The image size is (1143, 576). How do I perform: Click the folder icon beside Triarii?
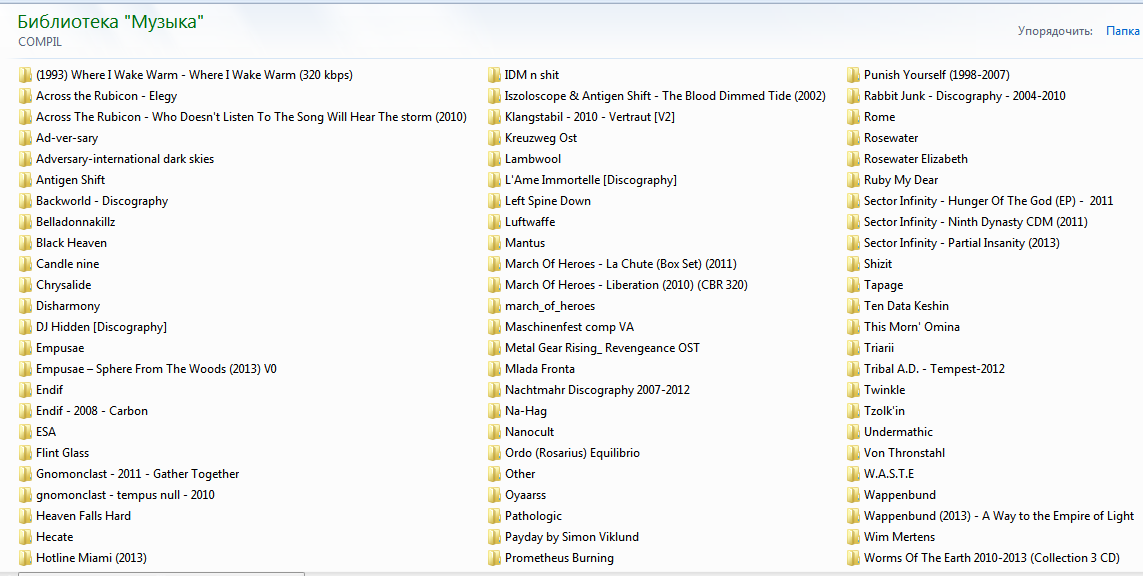coord(854,348)
